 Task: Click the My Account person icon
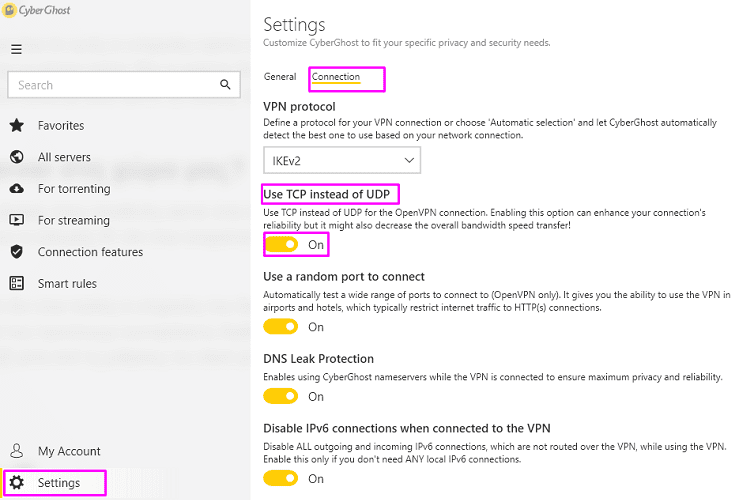pyautogui.click(x=16, y=451)
